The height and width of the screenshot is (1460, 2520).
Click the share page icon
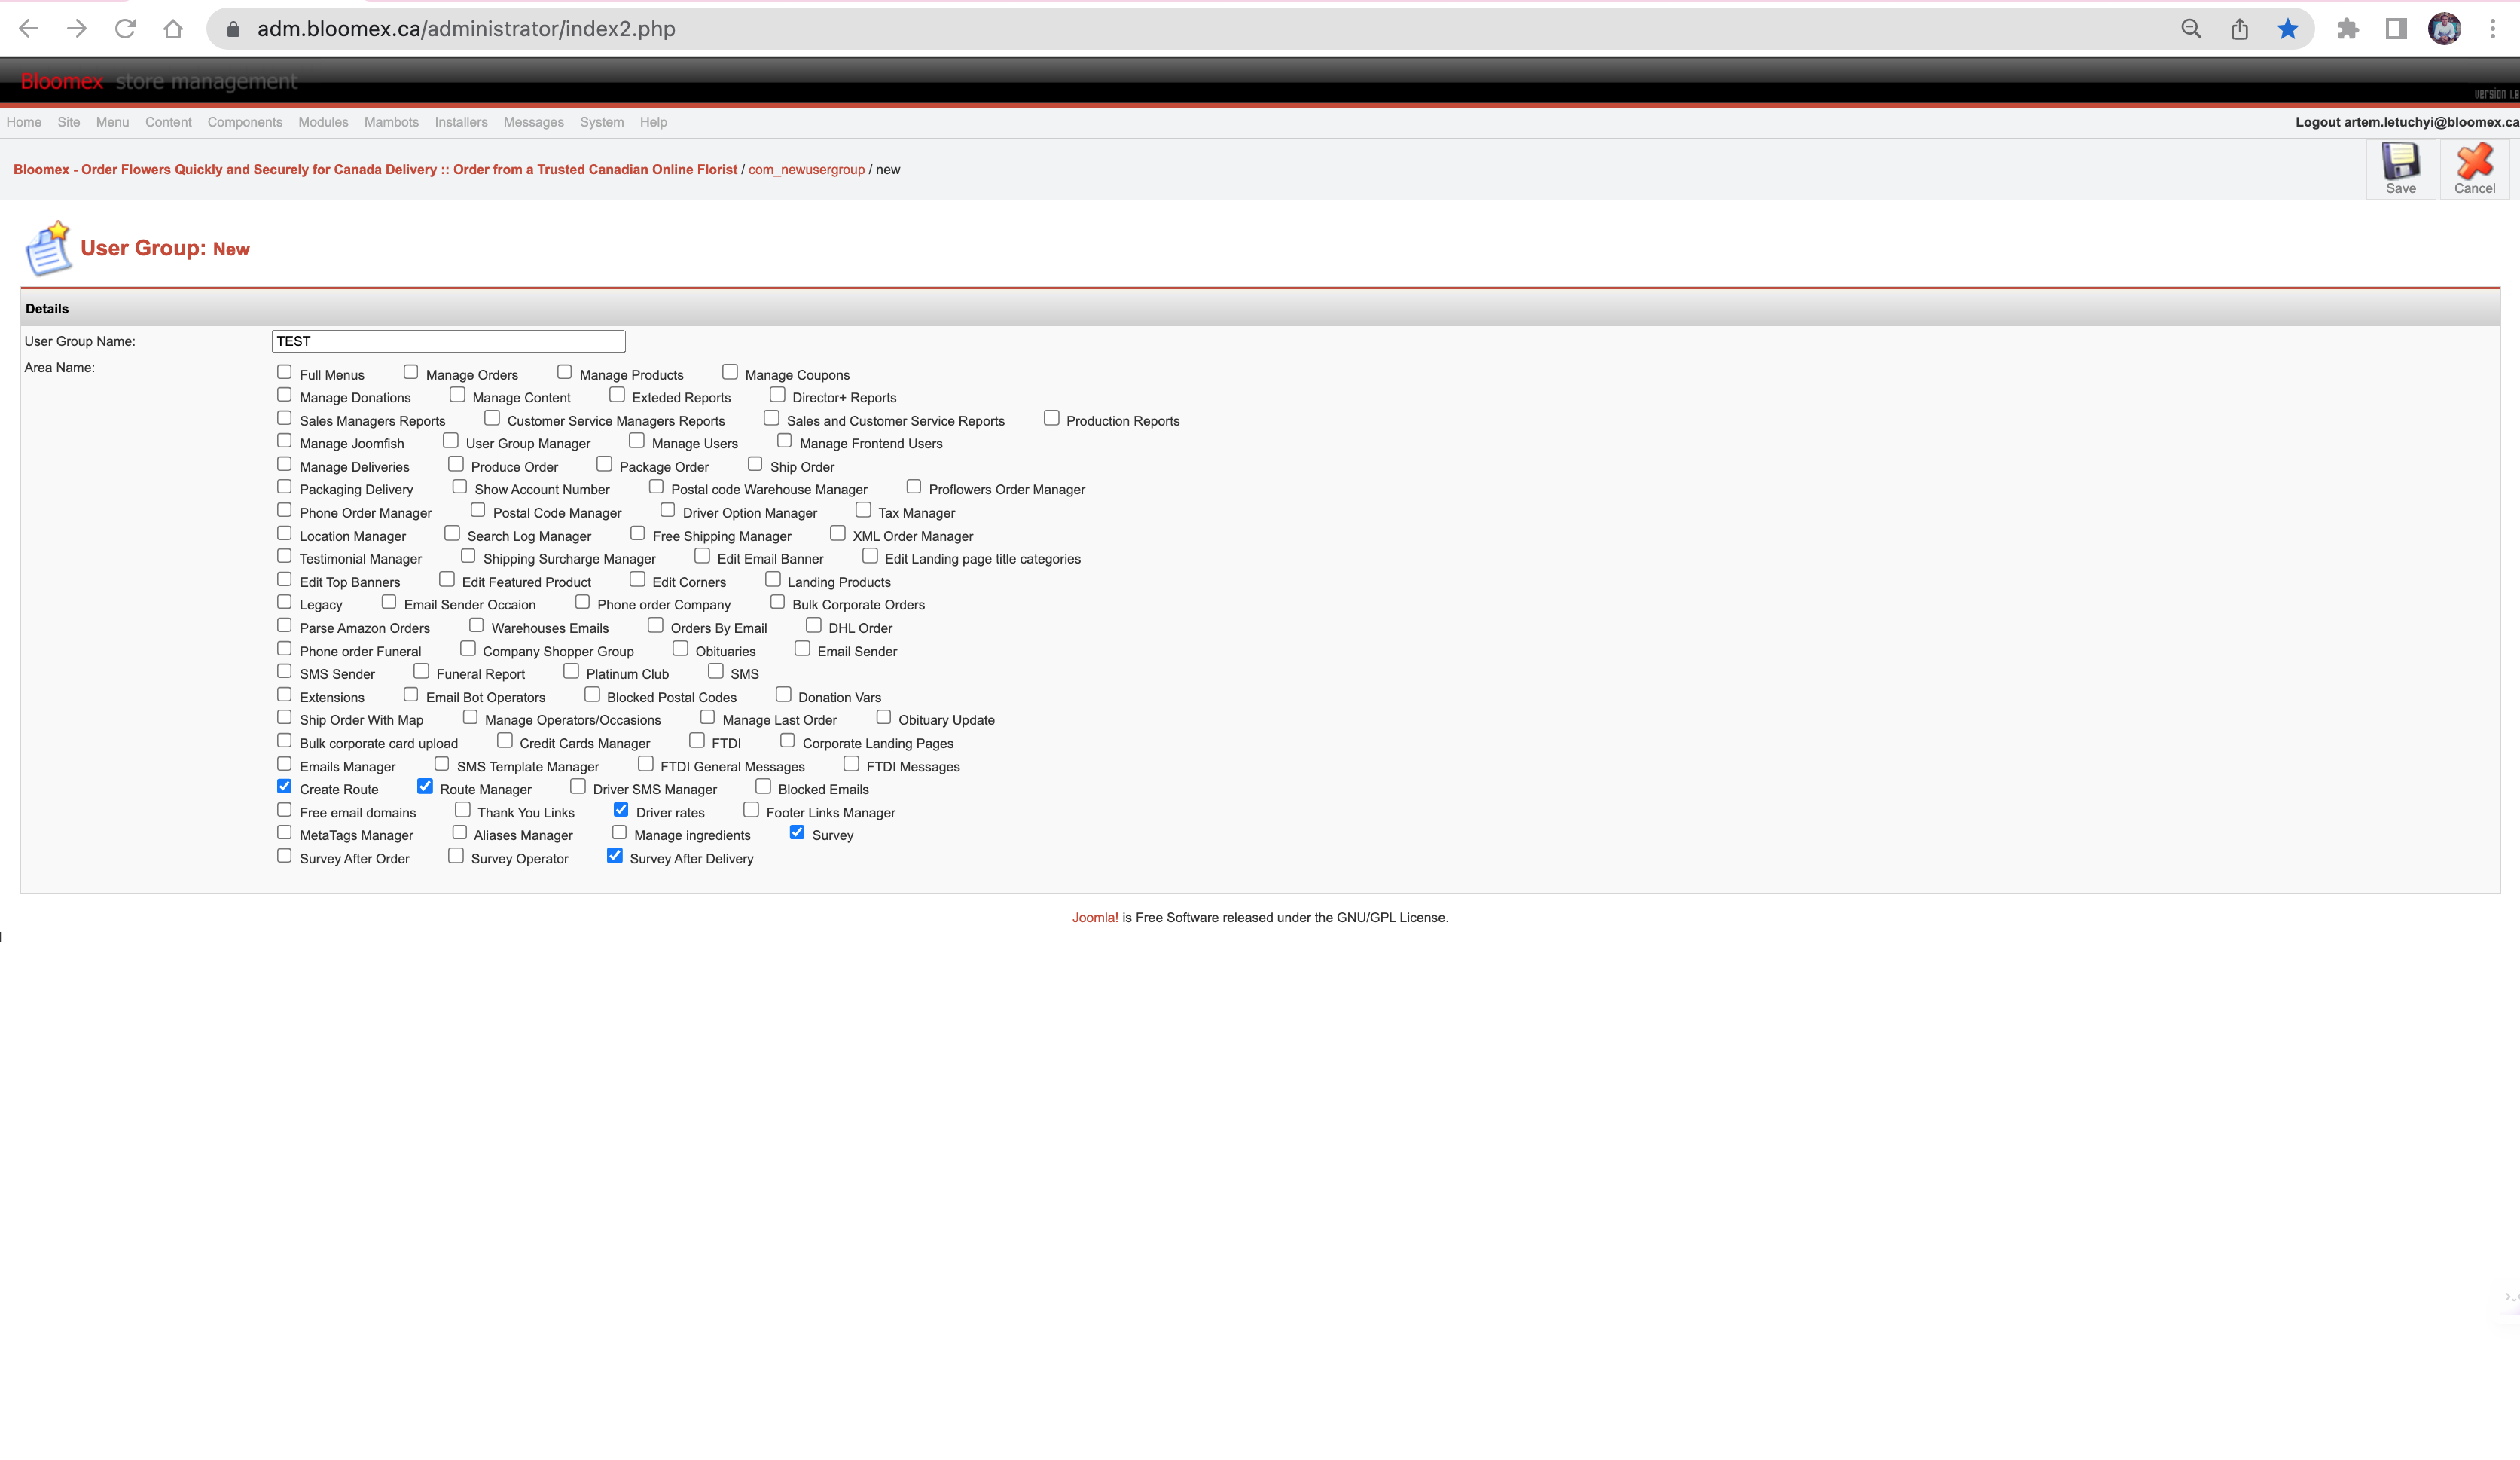pos(2239,29)
